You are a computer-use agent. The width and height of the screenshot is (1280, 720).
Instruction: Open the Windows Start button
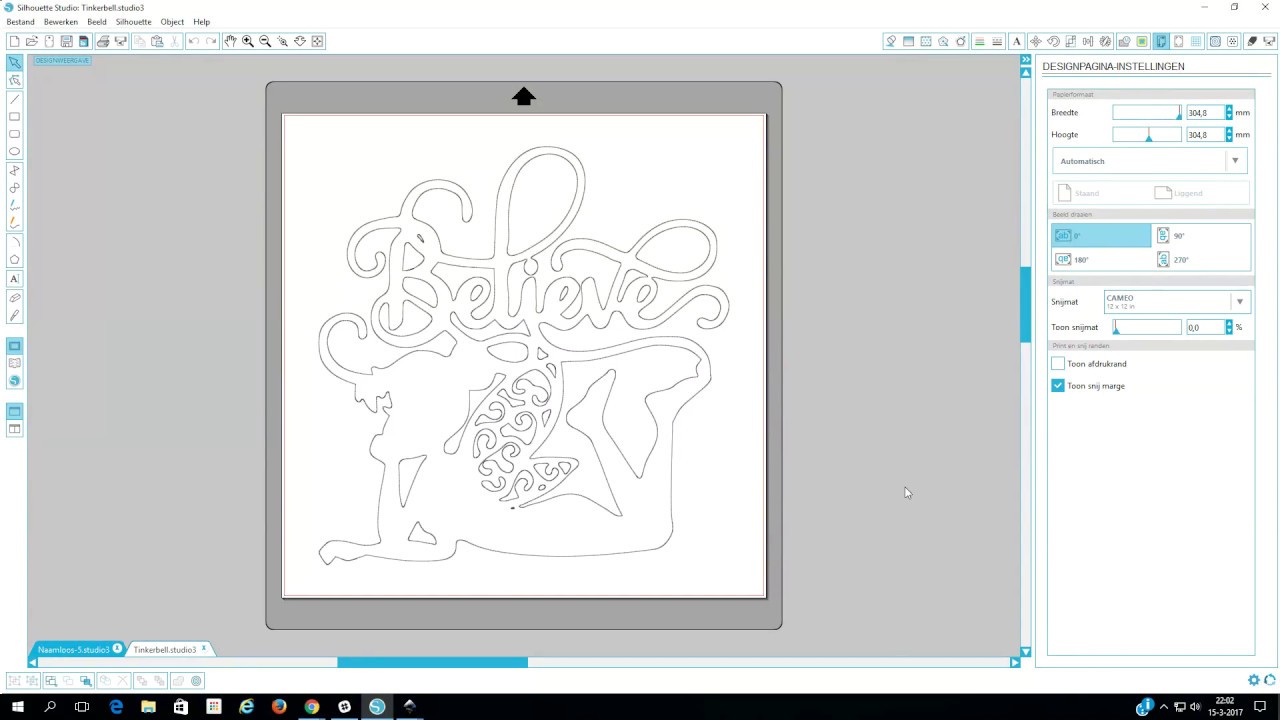coord(17,707)
